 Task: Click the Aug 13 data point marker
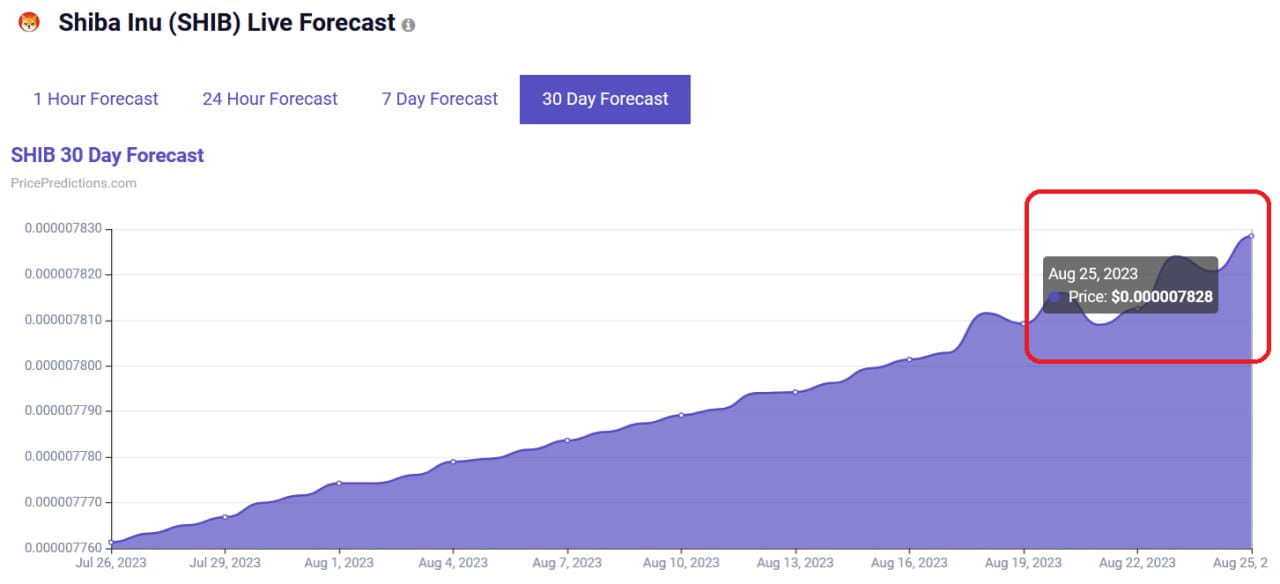[795, 392]
